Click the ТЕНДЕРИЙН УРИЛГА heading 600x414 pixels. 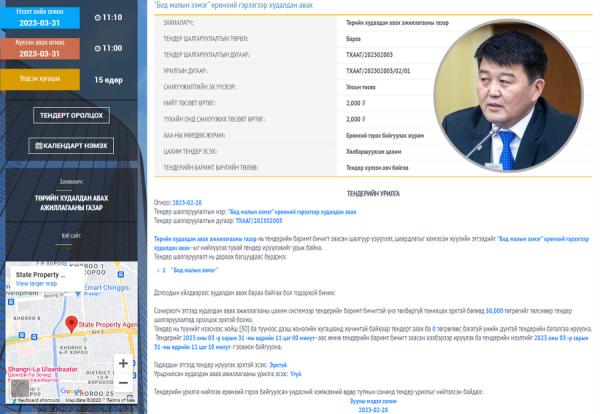[x=373, y=194]
